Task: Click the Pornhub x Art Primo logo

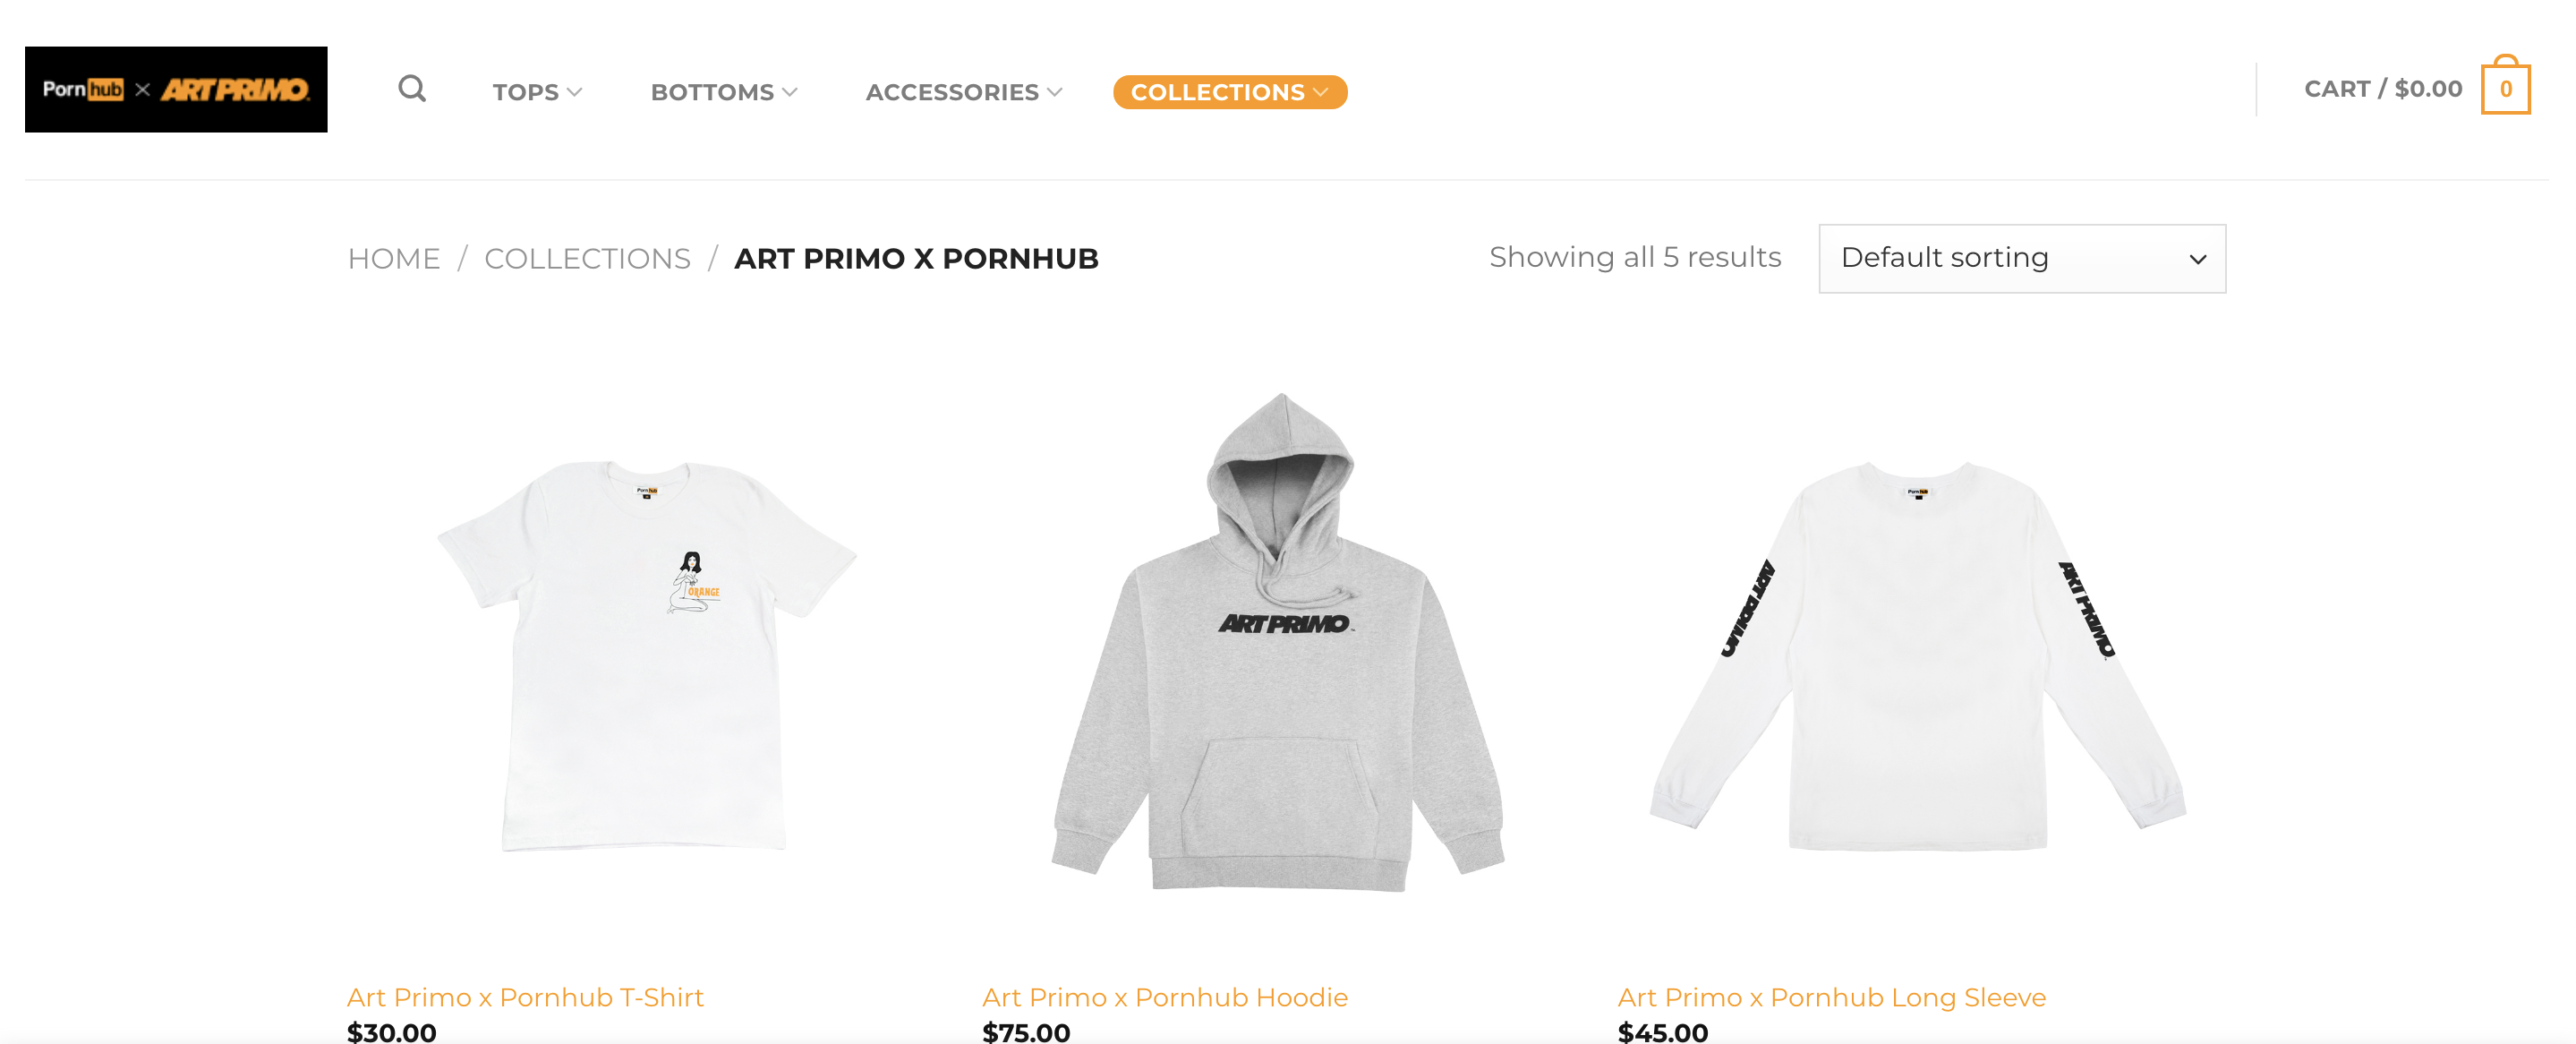Action: (x=176, y=89)
